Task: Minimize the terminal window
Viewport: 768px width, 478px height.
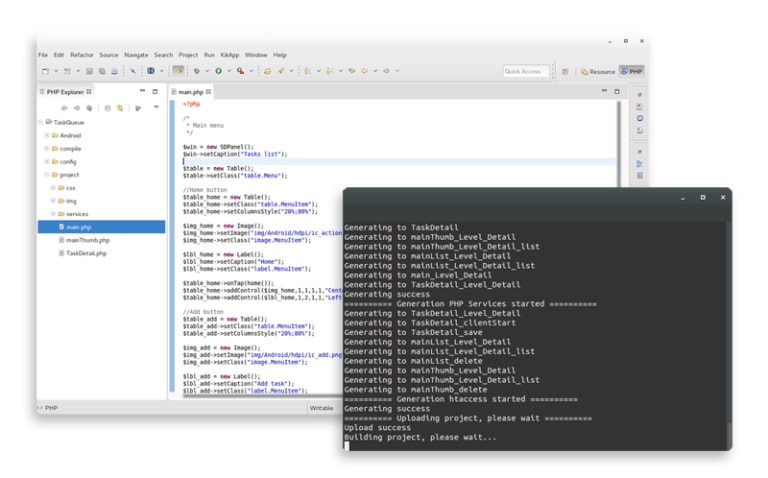Action: tap(683, 198)
